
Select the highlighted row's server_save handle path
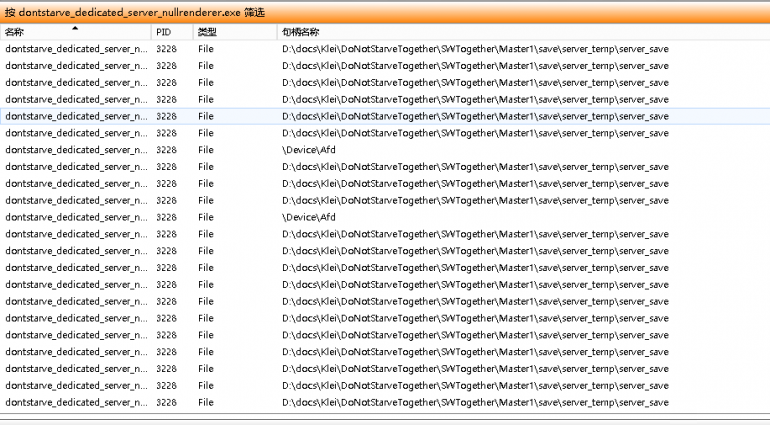click(475, 116)
